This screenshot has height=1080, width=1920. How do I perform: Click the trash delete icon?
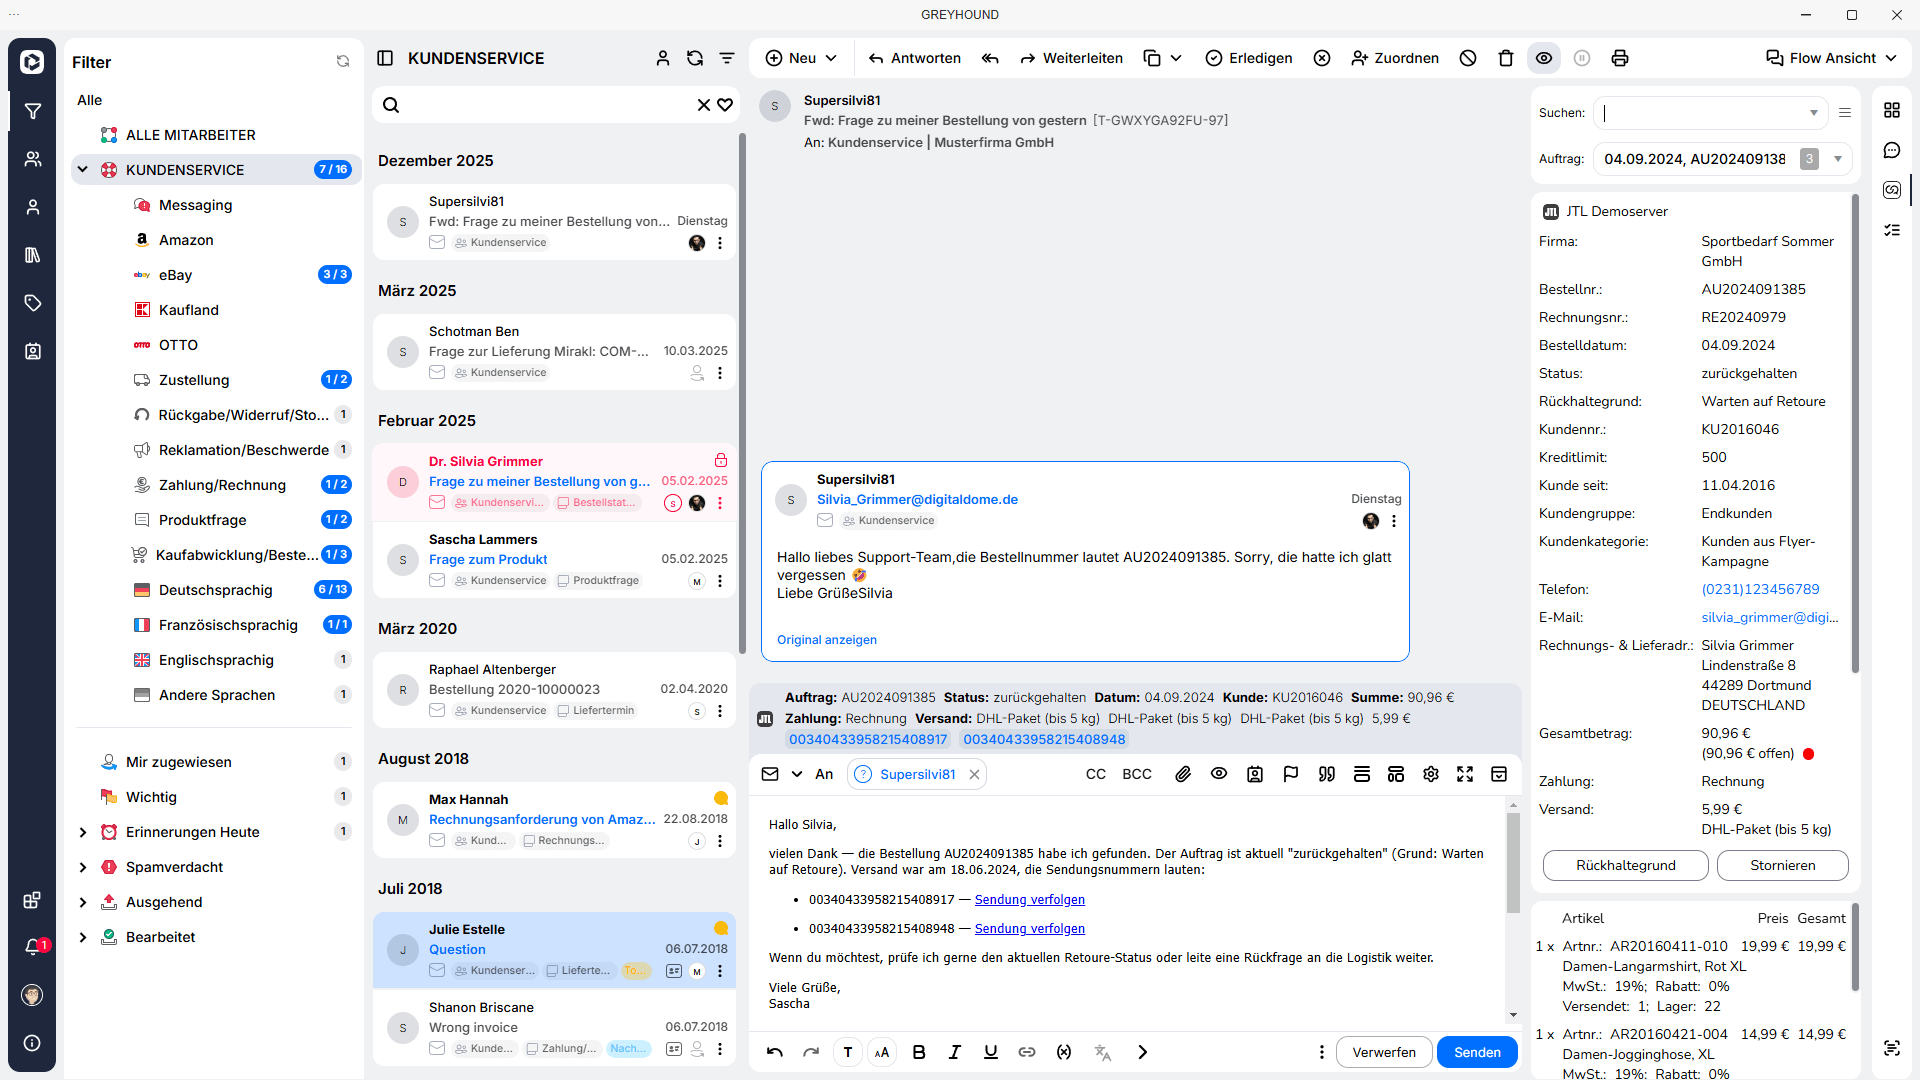(1506, 58)
